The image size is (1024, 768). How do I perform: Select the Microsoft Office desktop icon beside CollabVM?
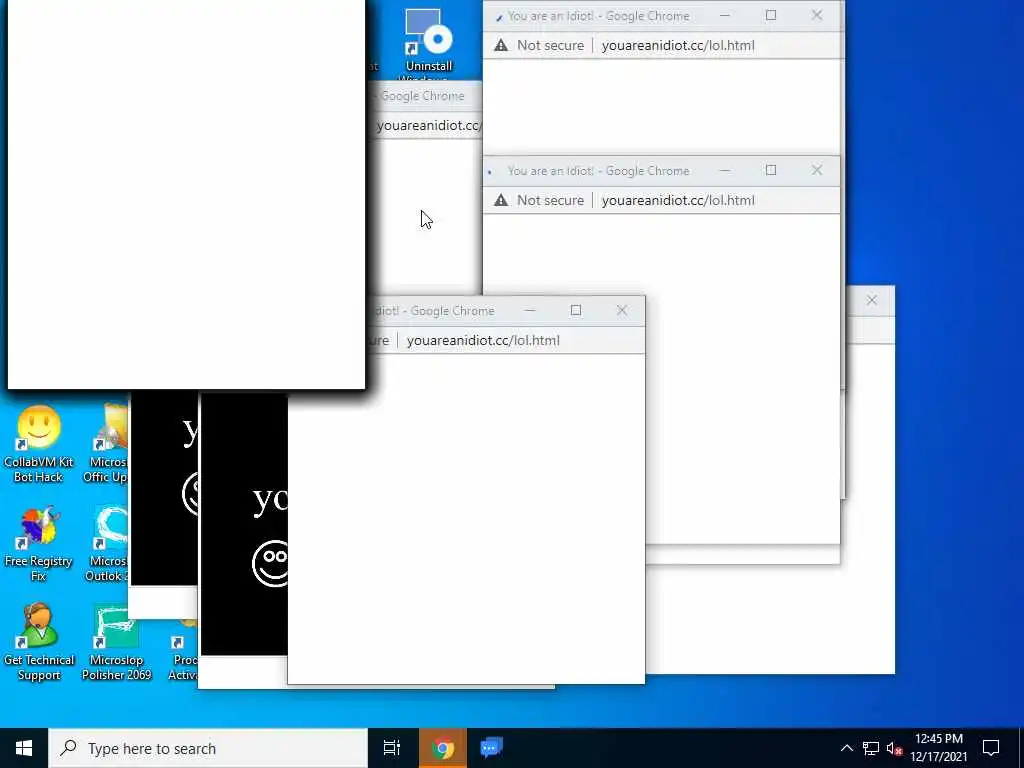pyautogui.click(x=106, y=444)
